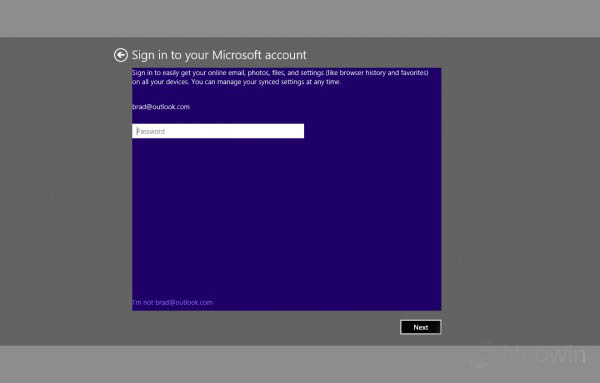
Task: Go back using the circled arrow icon
Action: tap(121, 55)
